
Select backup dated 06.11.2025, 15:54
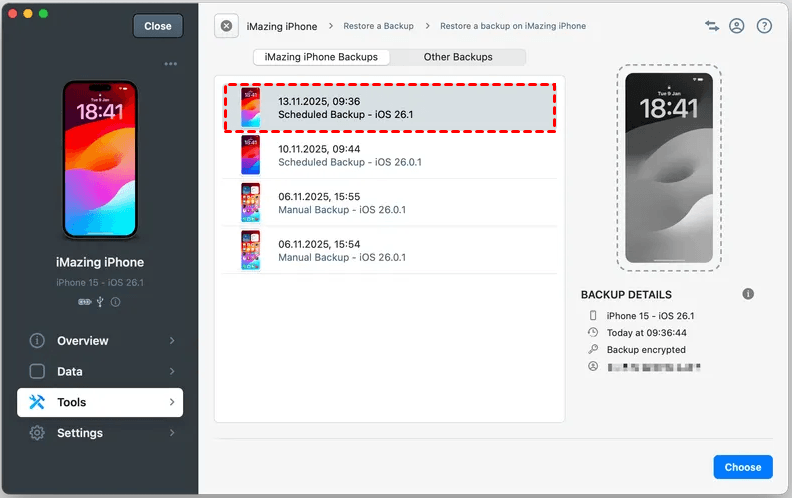(x=390, y=250)
